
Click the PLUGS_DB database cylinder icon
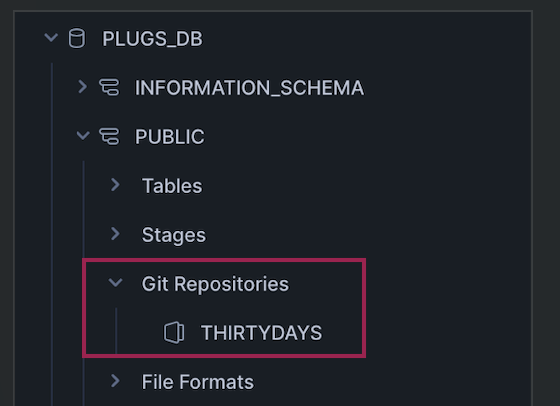pos(77,38)
